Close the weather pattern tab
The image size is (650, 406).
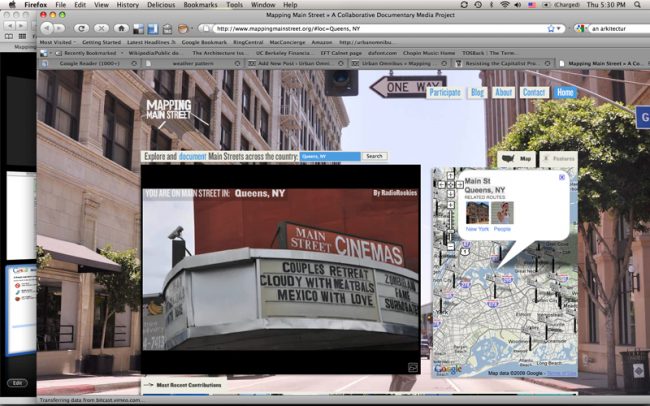[x=237, y=63]
